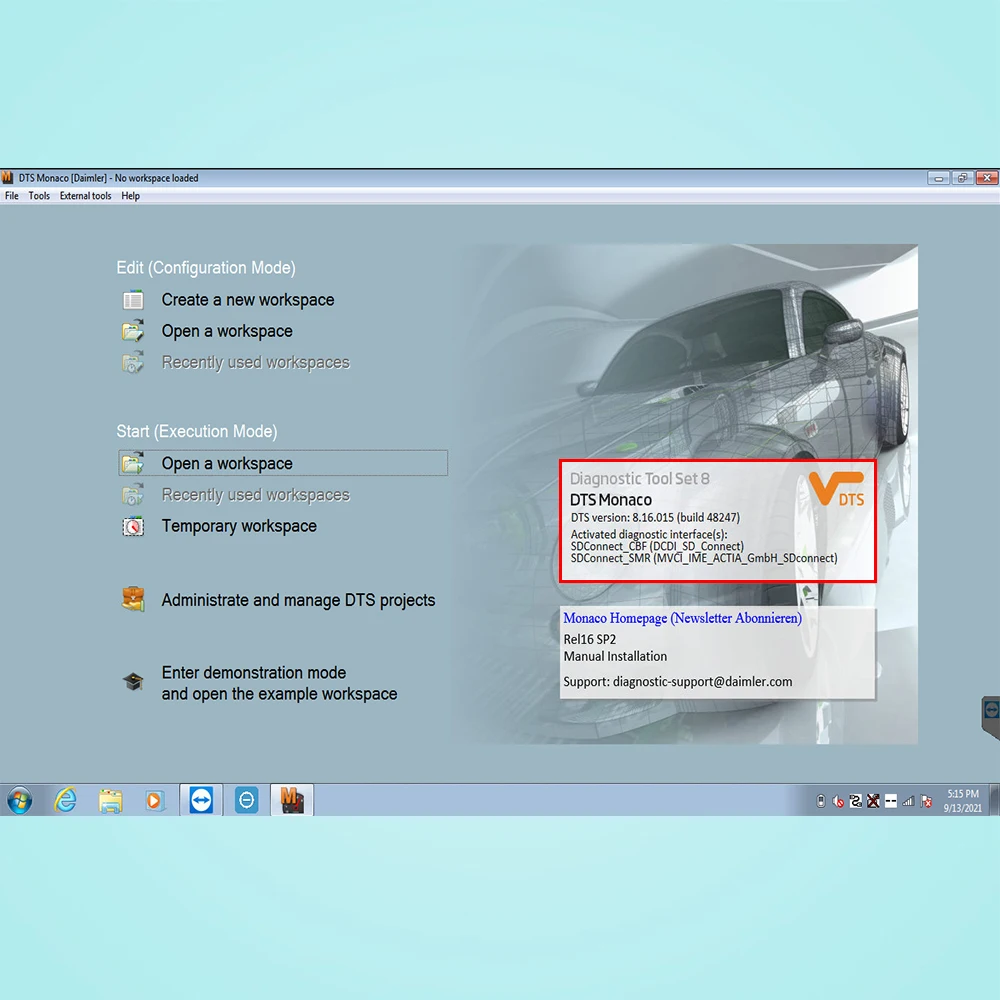The width and height of the screenshot is (1000, 1000).
Task: Click the muted volume tray icon
Action: pos(839,801)
